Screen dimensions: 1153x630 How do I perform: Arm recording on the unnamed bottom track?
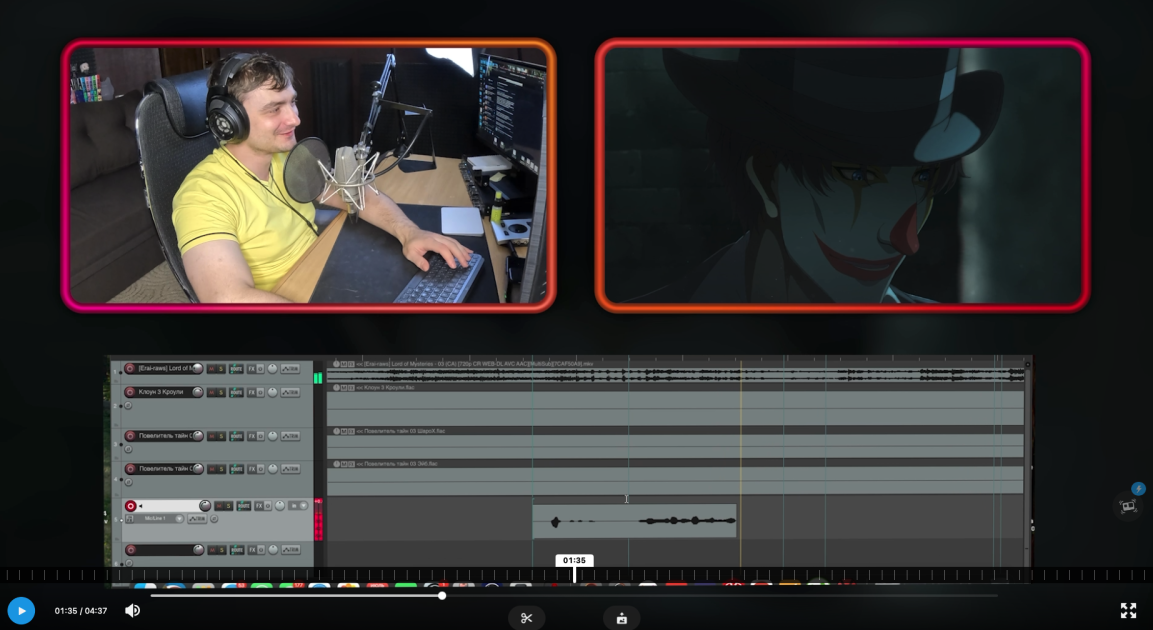pyautogui.click(x=131, y=550)
